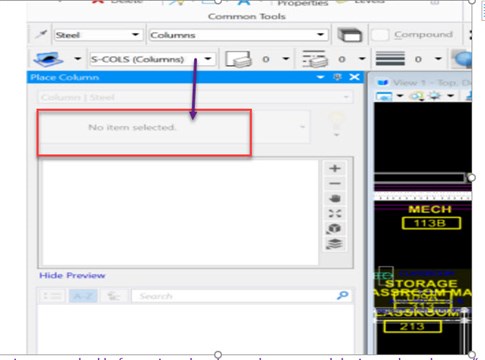The width and height of the screenshot is (485, 360).
Task: Zoom out the preview with minus button
Action: point(335,184)
